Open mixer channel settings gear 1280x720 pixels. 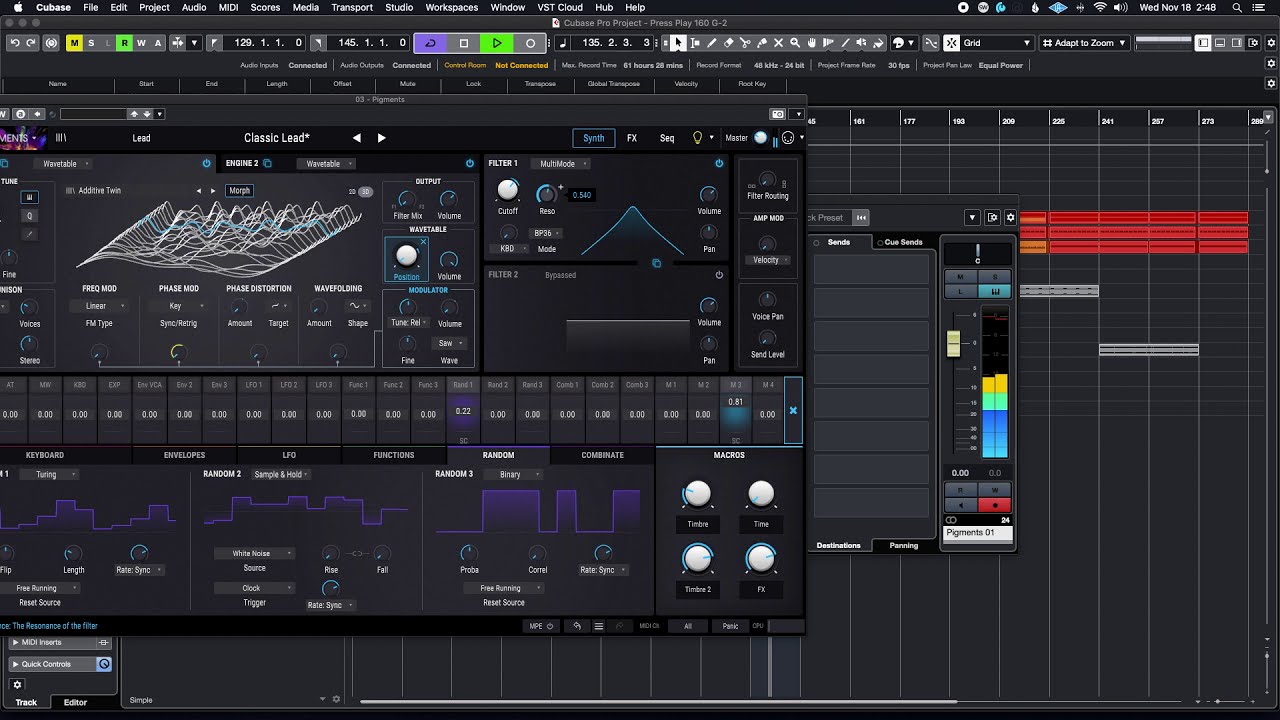tap(1010, 217)
